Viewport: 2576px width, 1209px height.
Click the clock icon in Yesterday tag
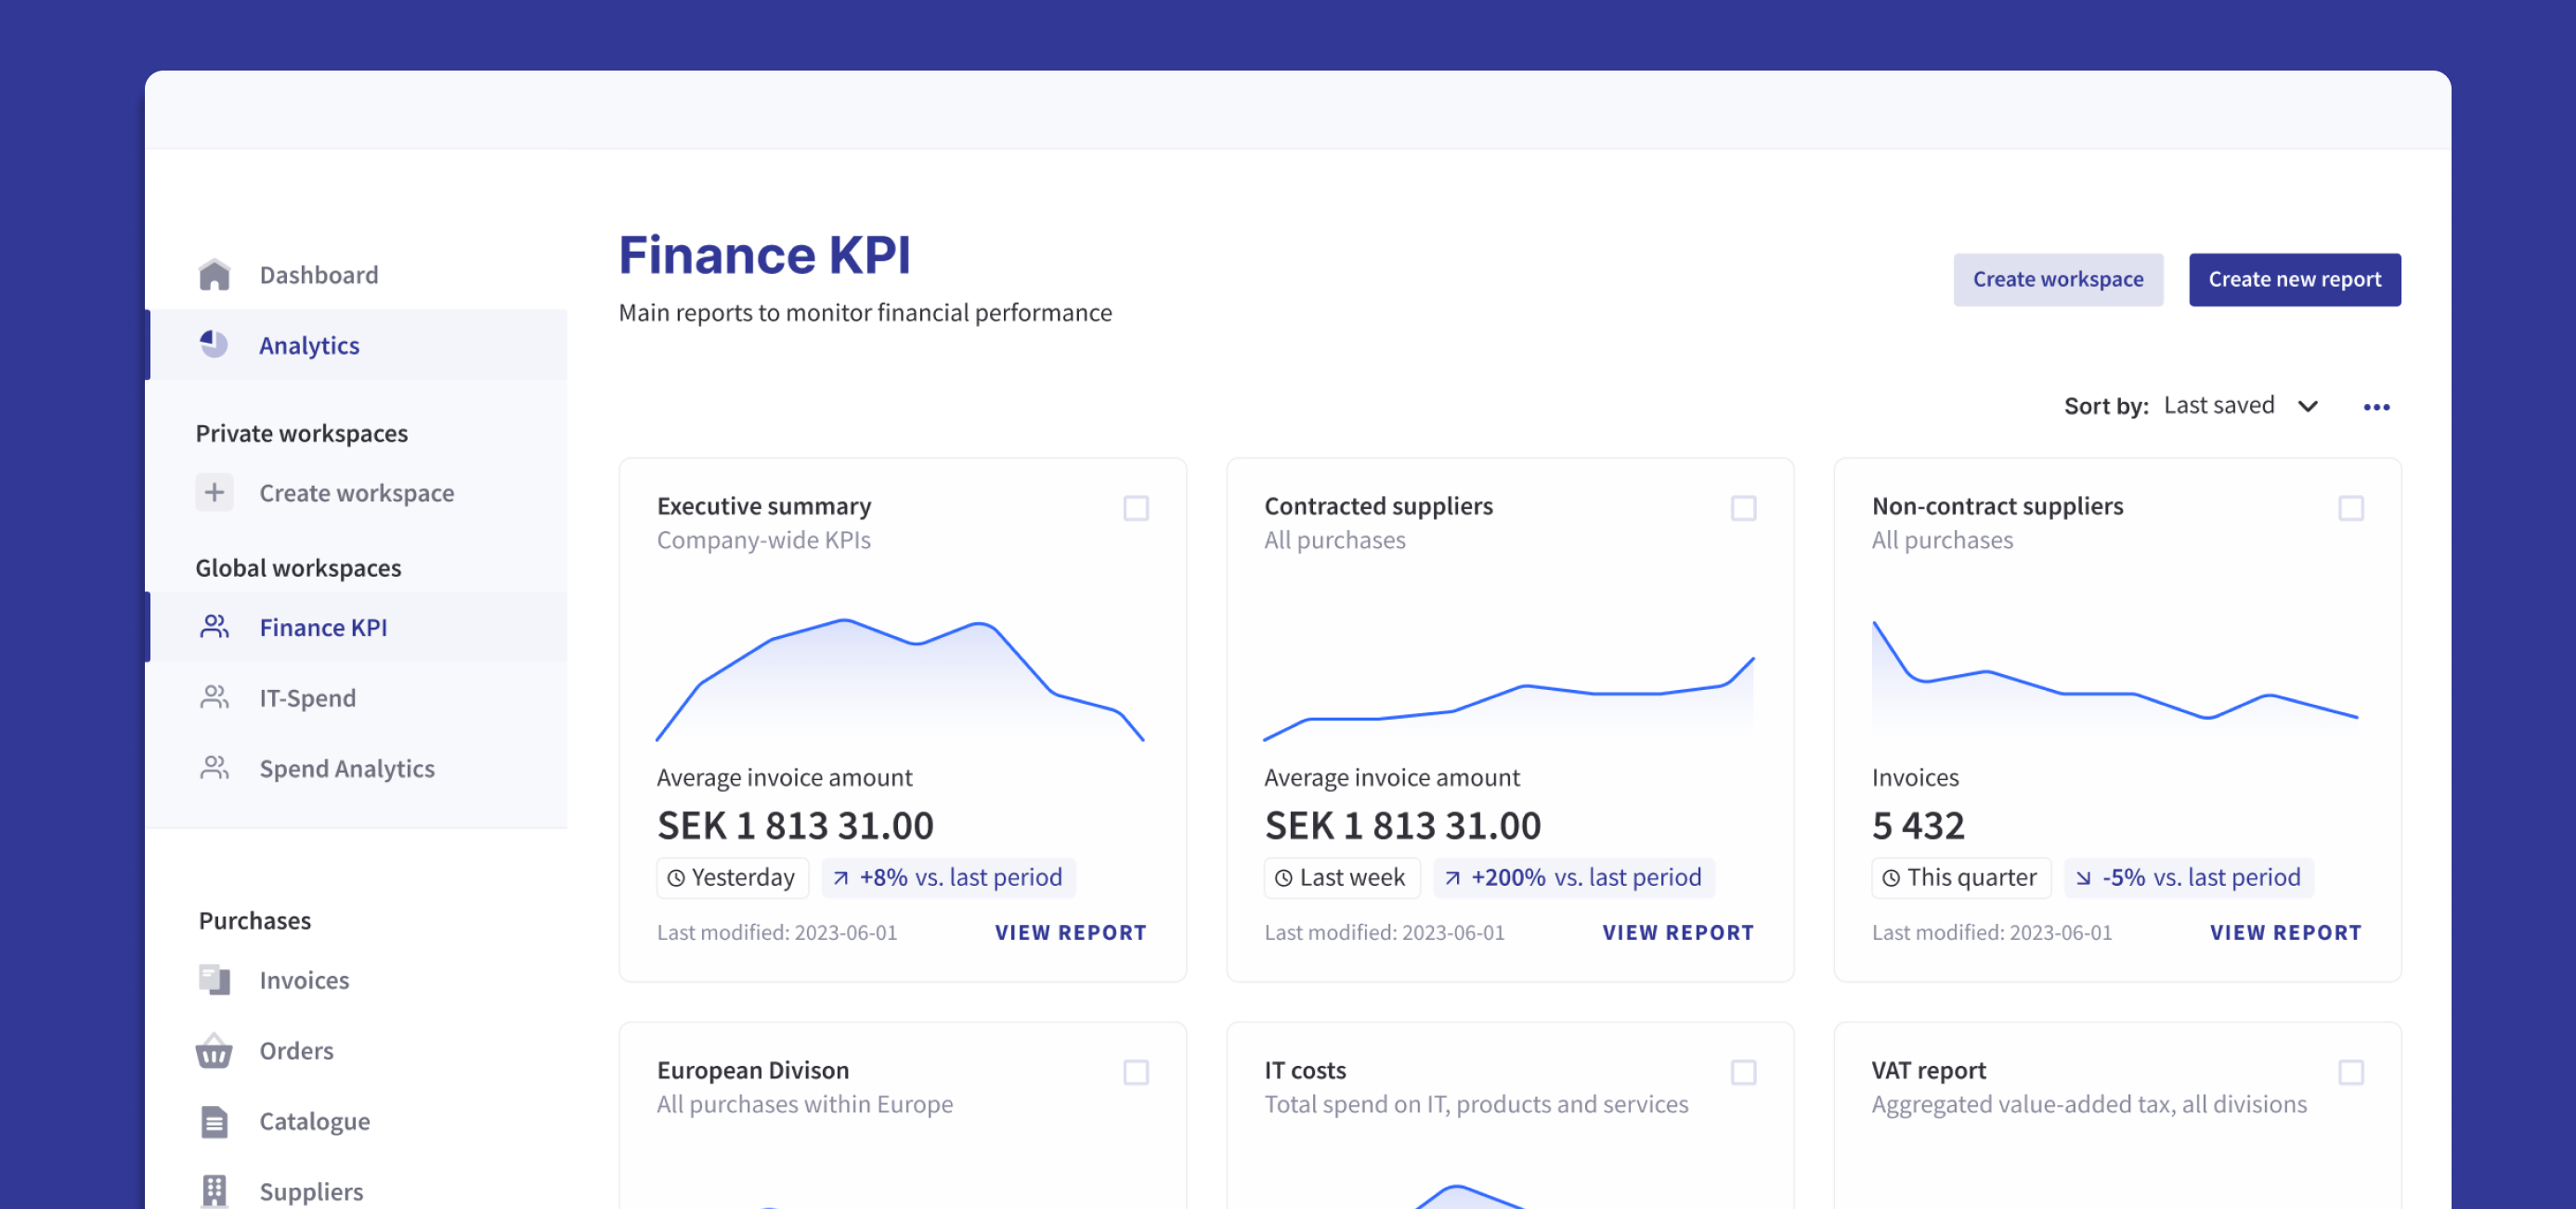coord(676,877)
